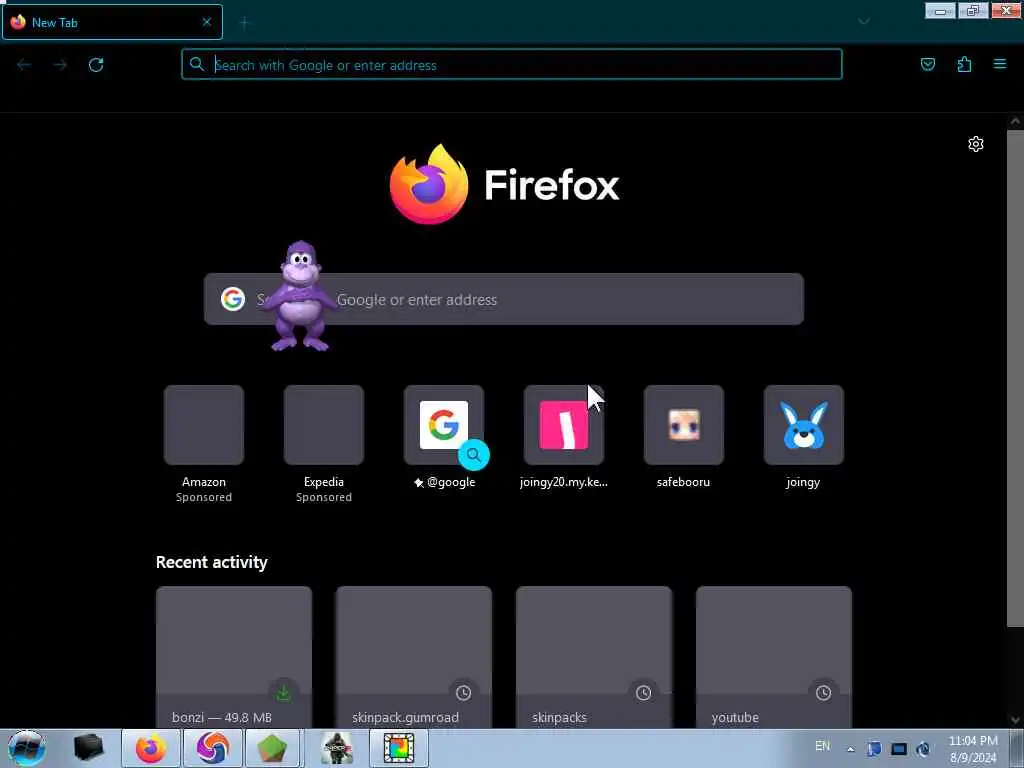Click the large Firefox logo
Viewport: 1024px width, 768px height.
coord(428,184)
